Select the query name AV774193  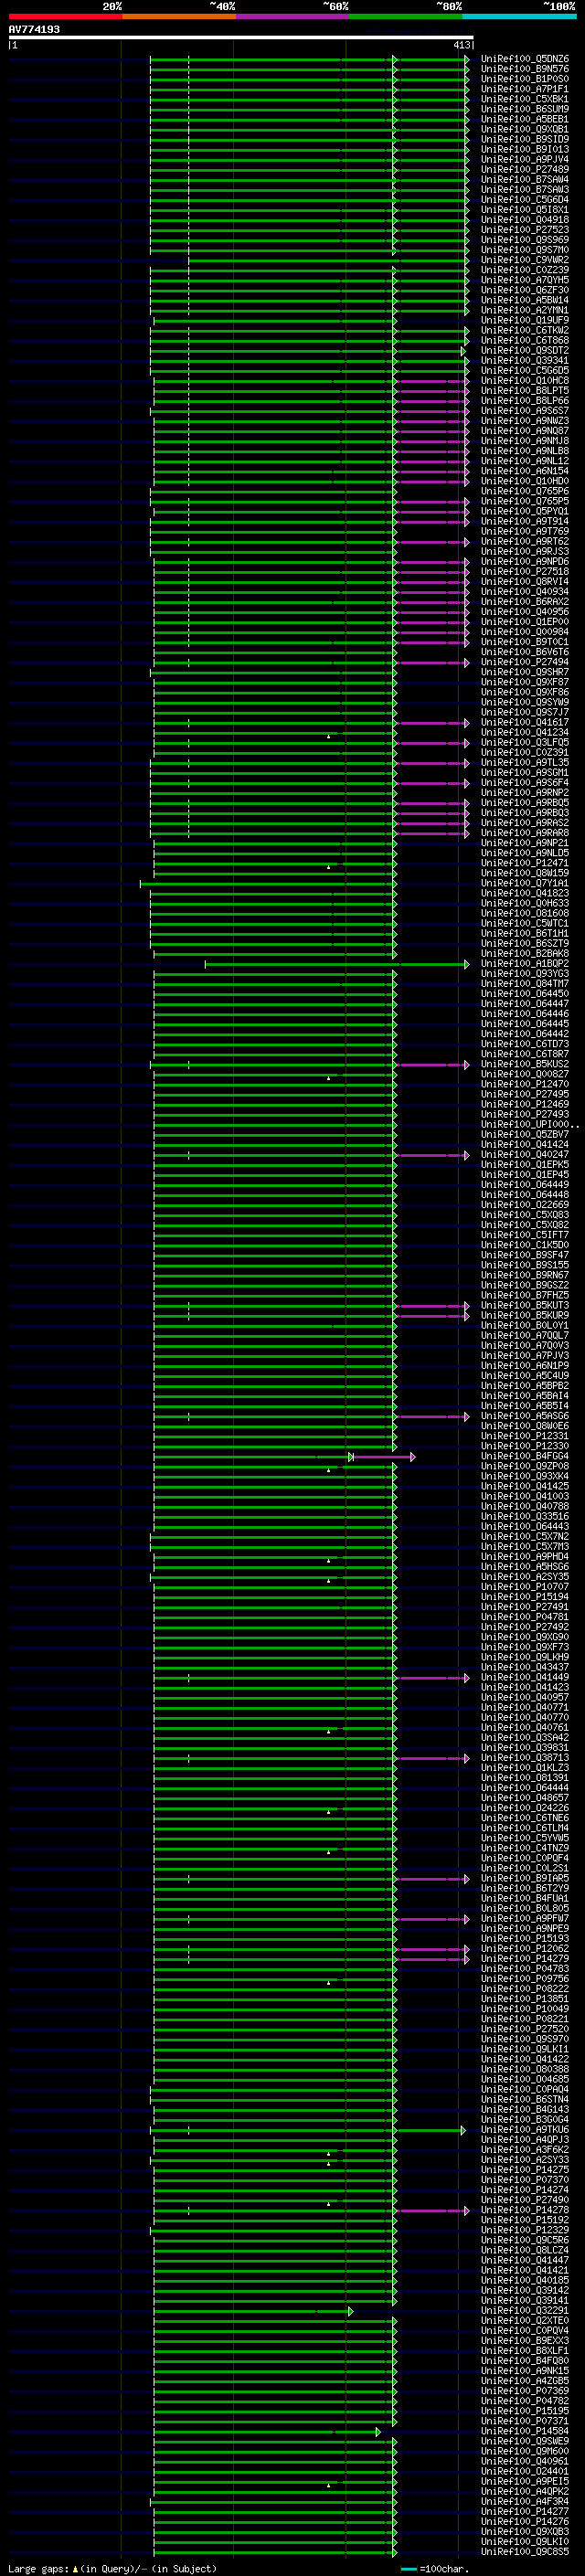[34, 29]
